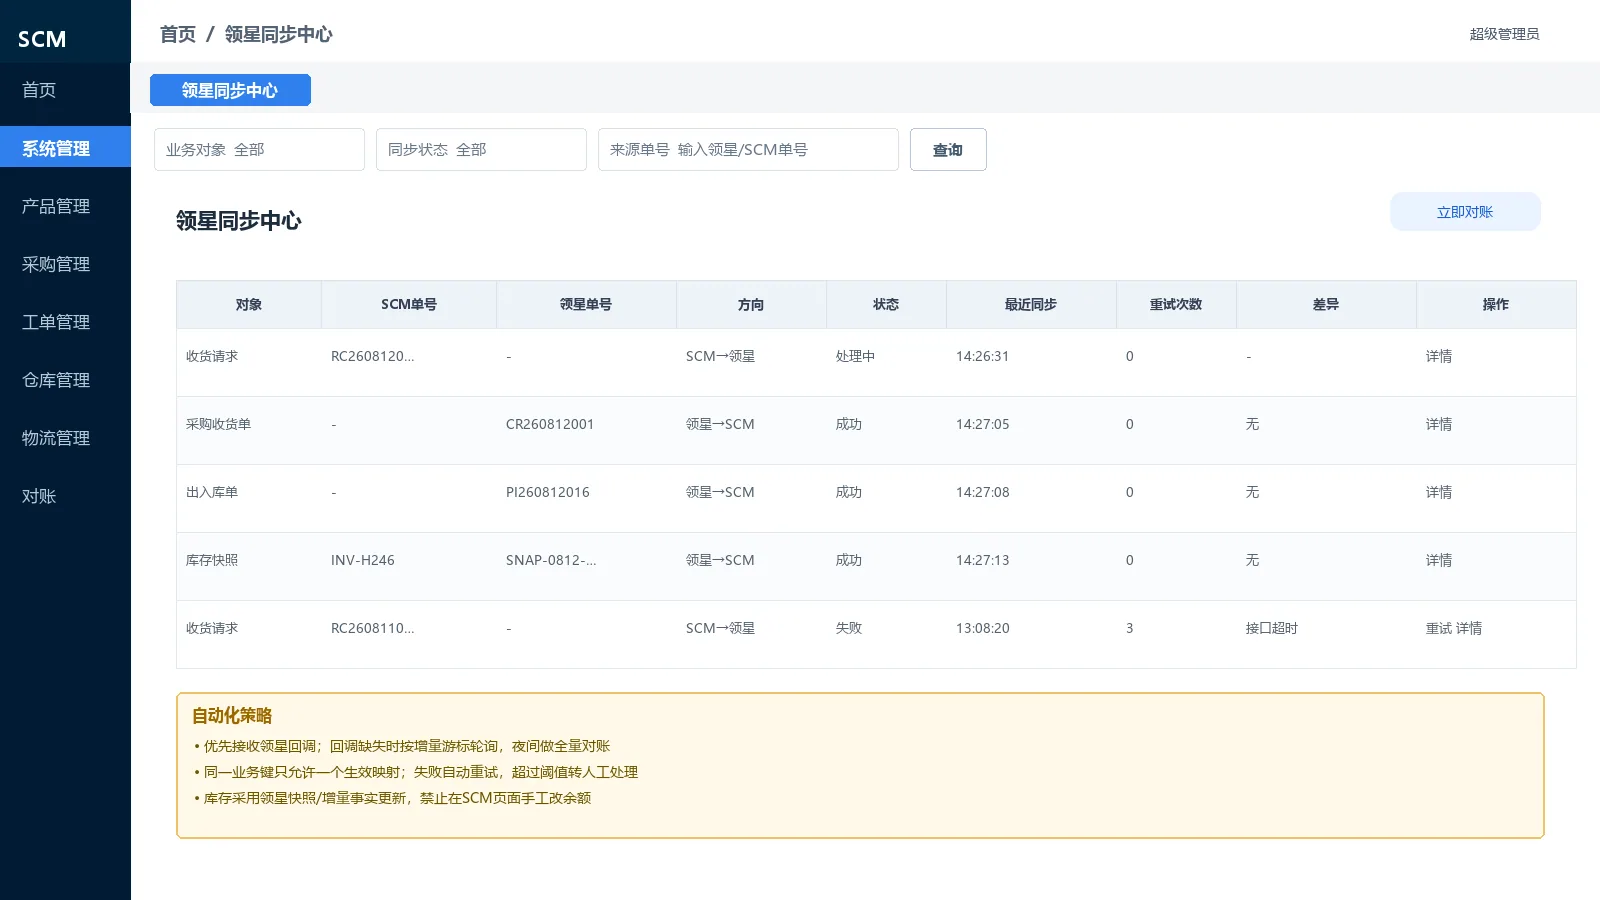This screenshot has width=1600, height=900.
Task: Click the 自动化策略 heading
Action: click(x=232, y=715)
